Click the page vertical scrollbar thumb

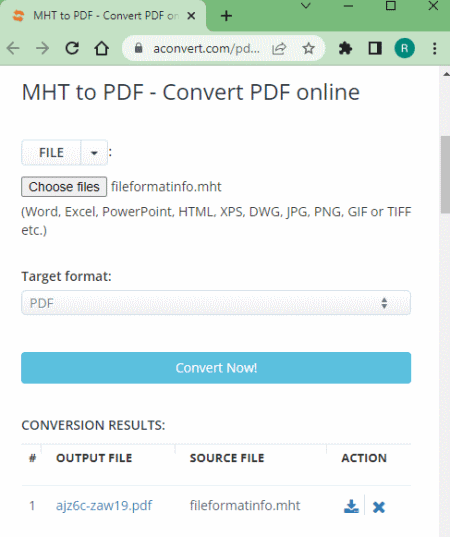pyautogui.click(x=445, y=175)
